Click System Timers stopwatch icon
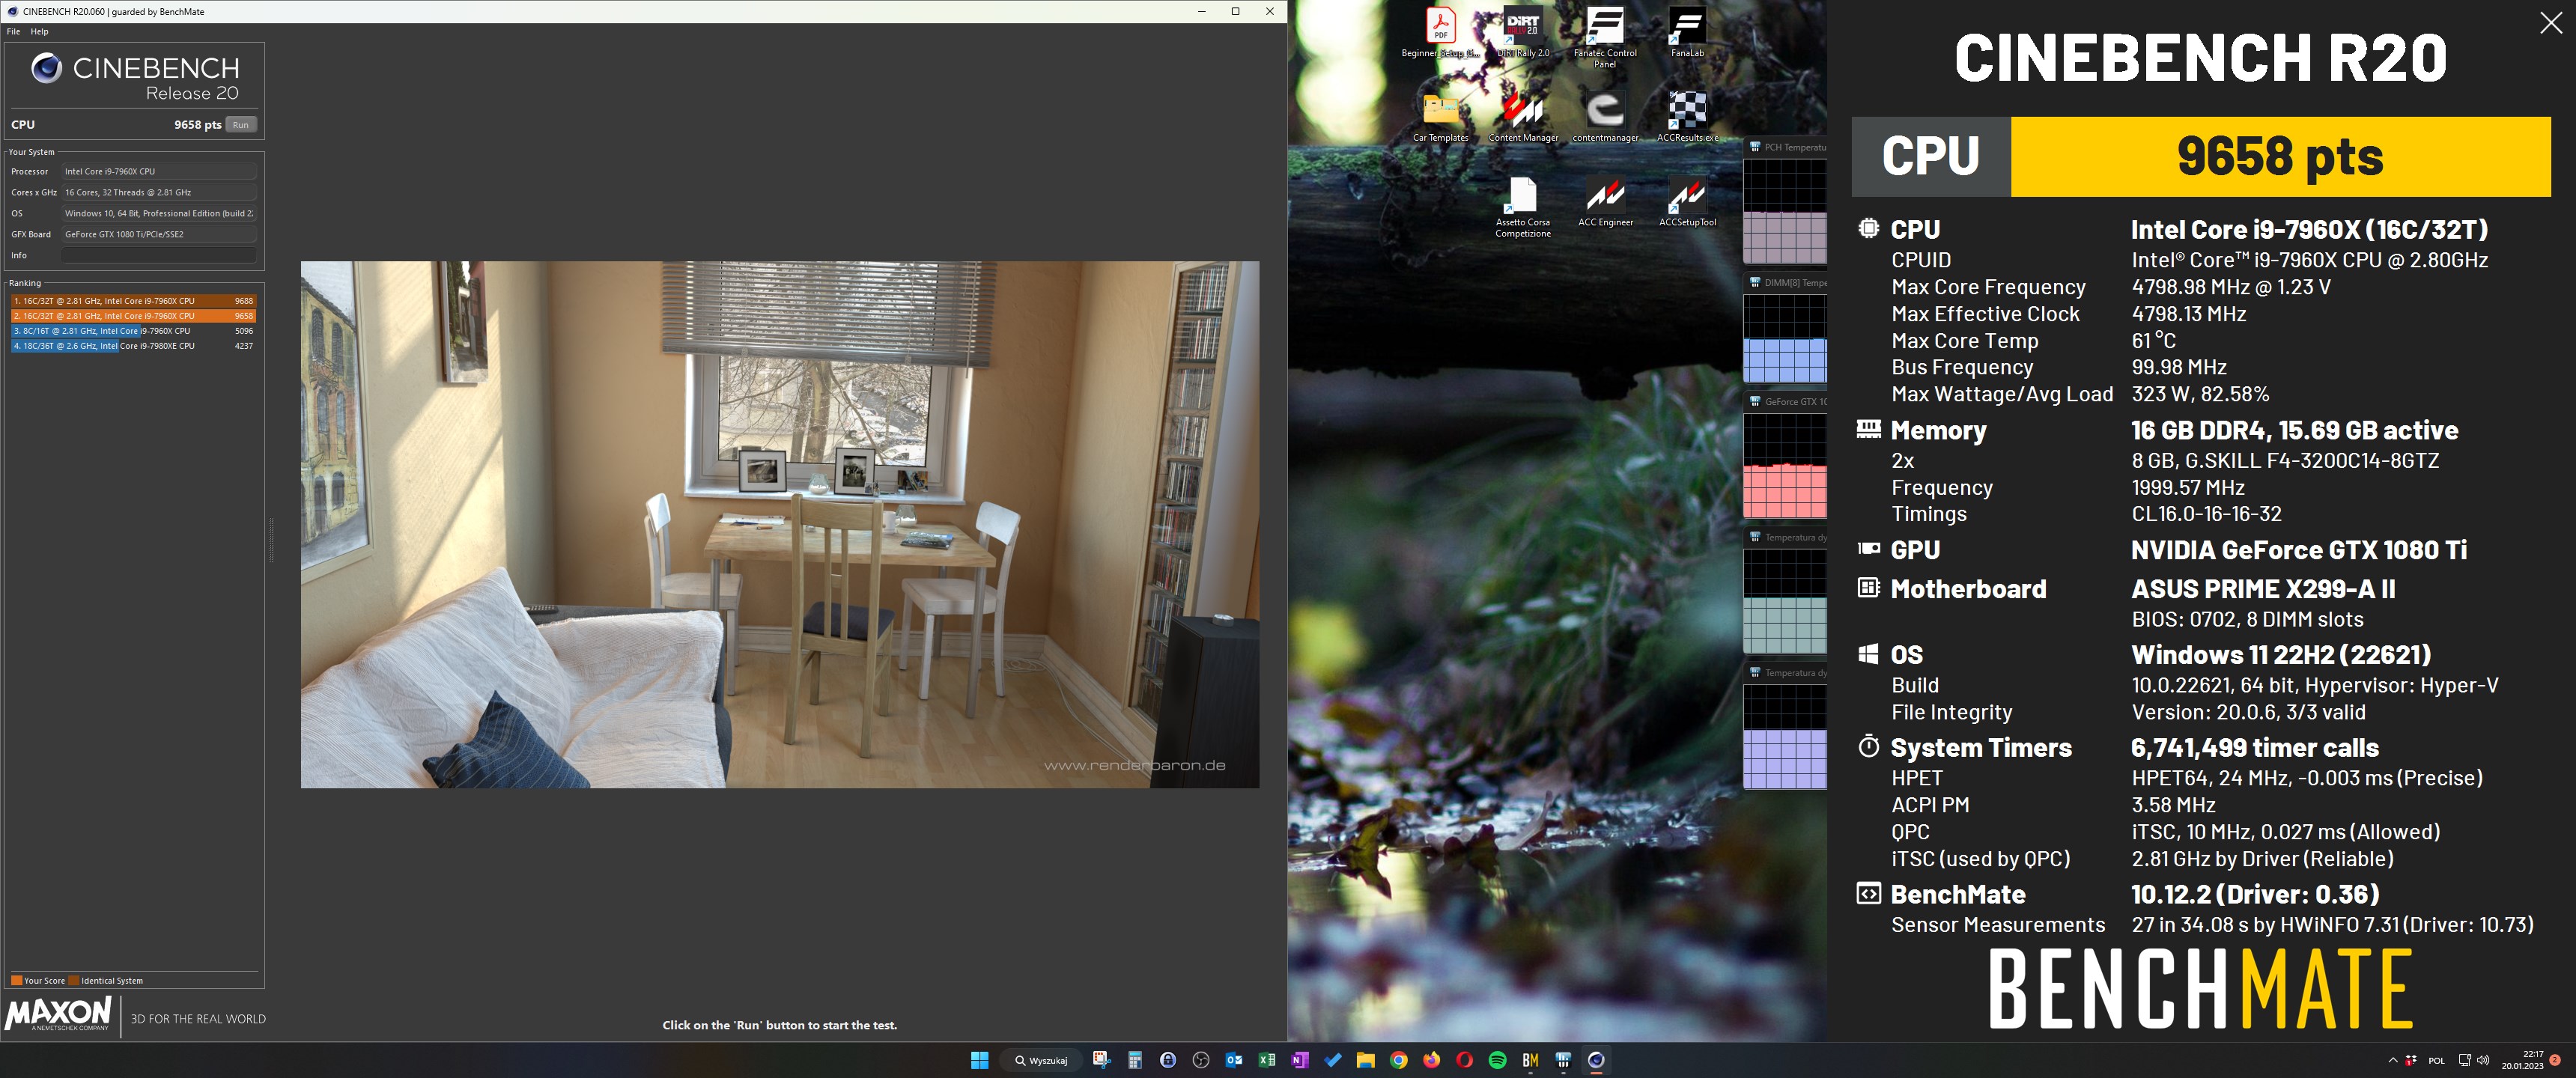Screen dimensions: 2576x1078 [x=1868, y=746]
